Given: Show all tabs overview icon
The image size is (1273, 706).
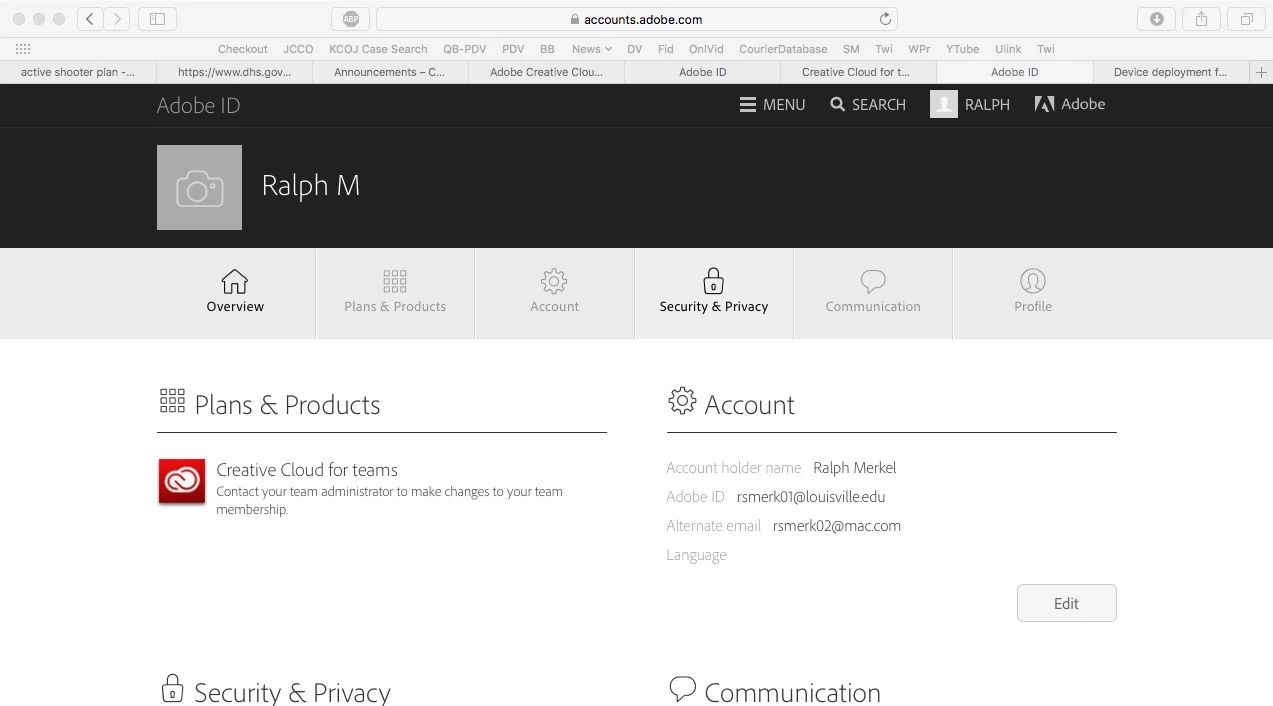Looking at the screenshot, I should click(x=1246, y=19).
